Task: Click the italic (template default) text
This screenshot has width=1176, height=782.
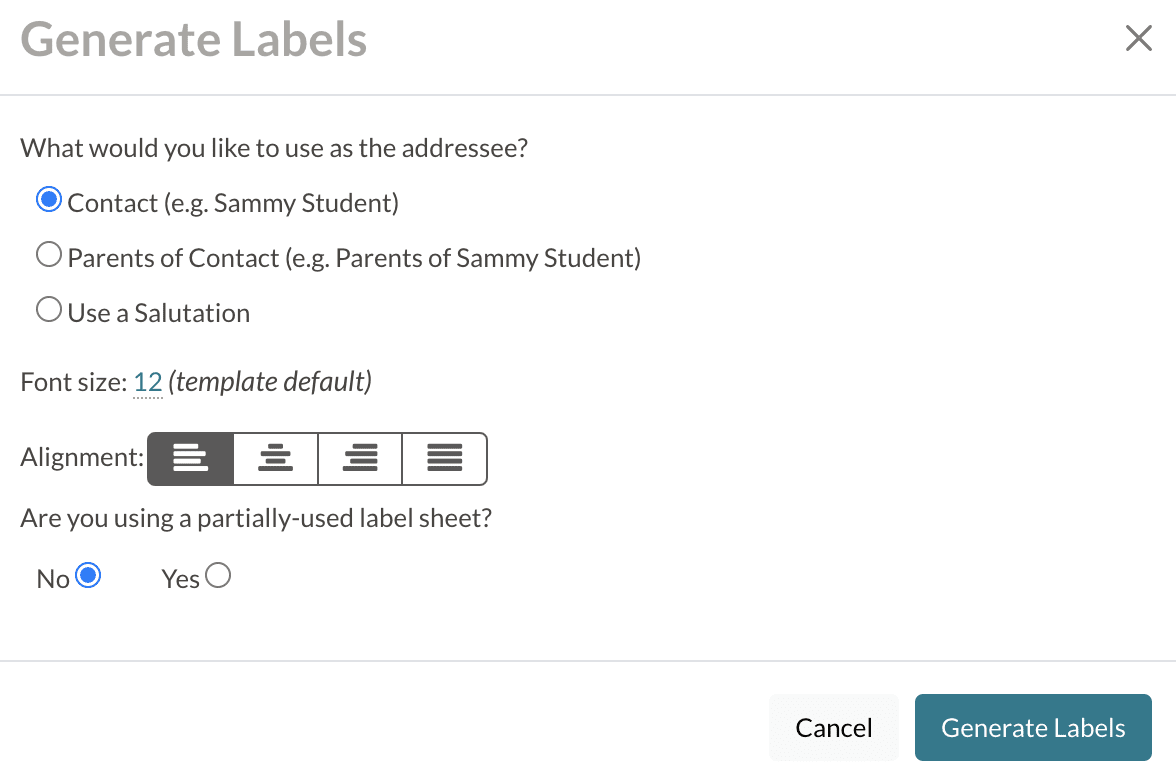Action: (x=270, y=382)
